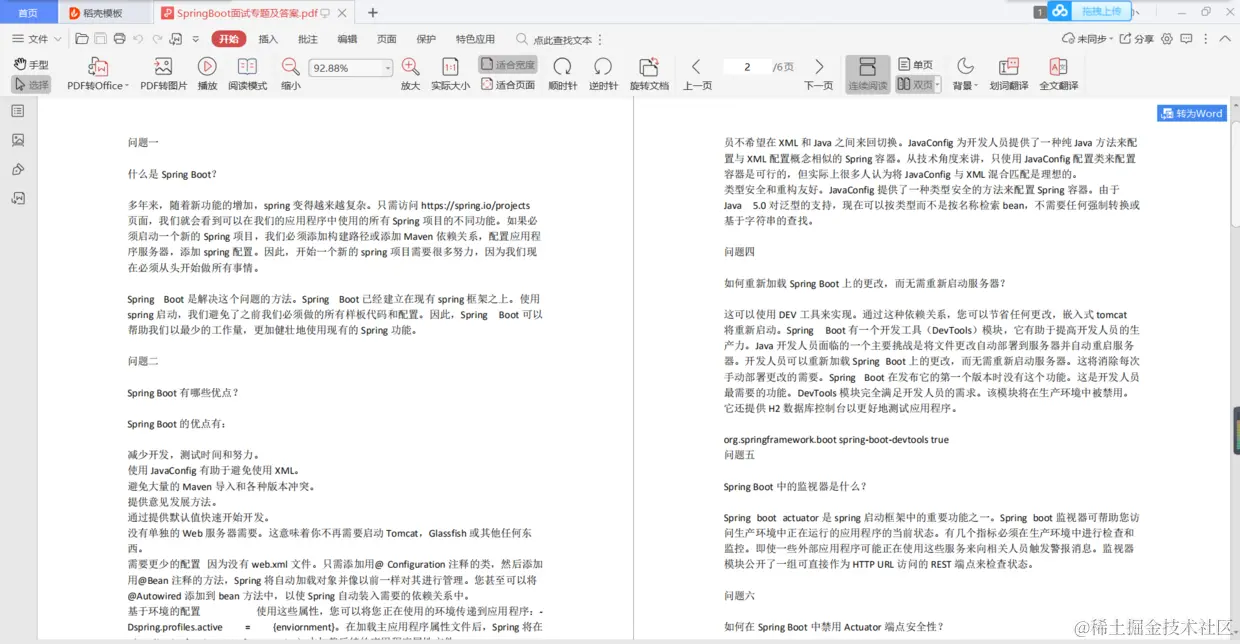The width and height of the screenshot is (1240, 644).
Task: Open 双页 layout dropdown arrow
Action: [938, 85]
